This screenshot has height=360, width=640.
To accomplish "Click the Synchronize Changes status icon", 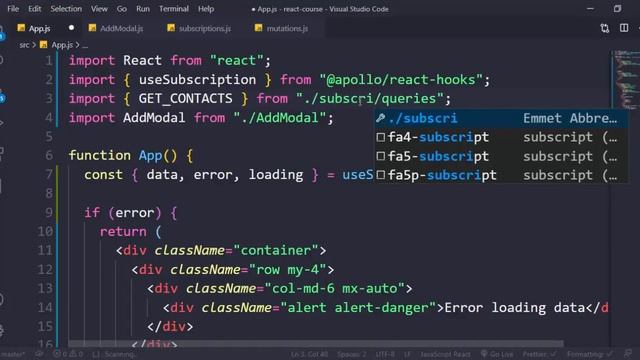I will [x=40, y=354].
